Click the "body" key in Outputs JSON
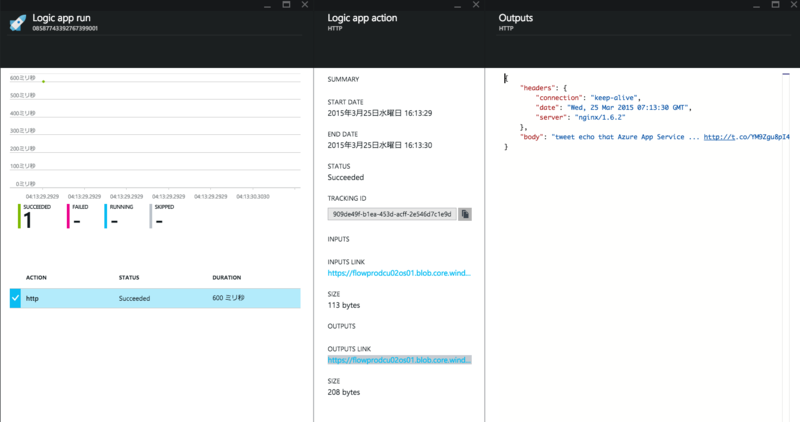 pyautogui.click(x=532, y=137)
